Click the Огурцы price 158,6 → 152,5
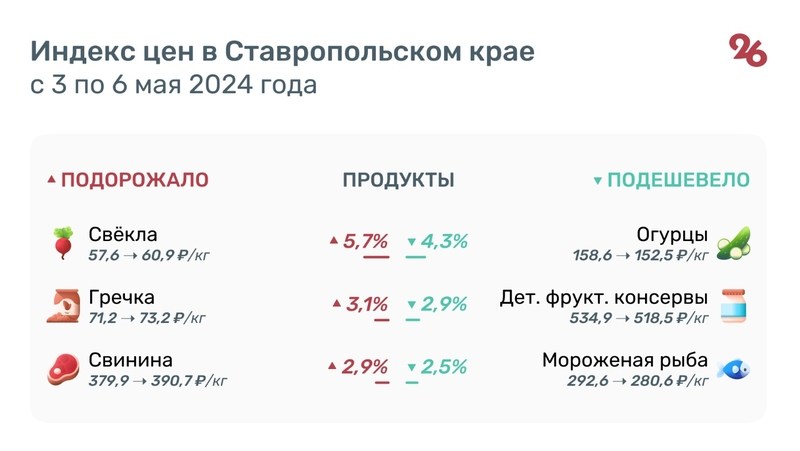Screen dimensions: 800x451 [640, 256]
